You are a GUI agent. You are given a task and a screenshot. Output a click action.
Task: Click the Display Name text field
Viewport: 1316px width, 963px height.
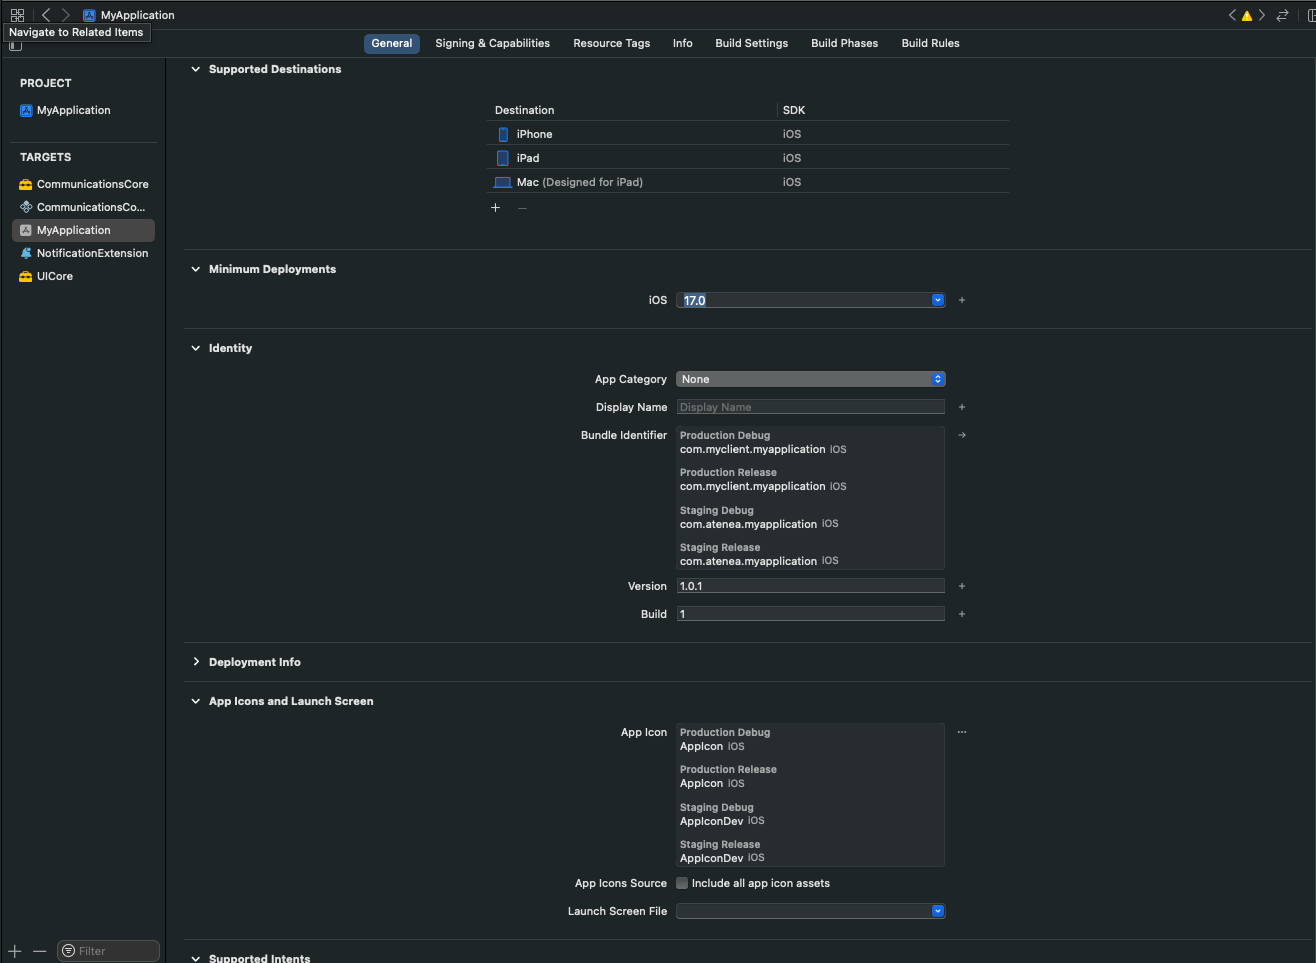point(811,407)
